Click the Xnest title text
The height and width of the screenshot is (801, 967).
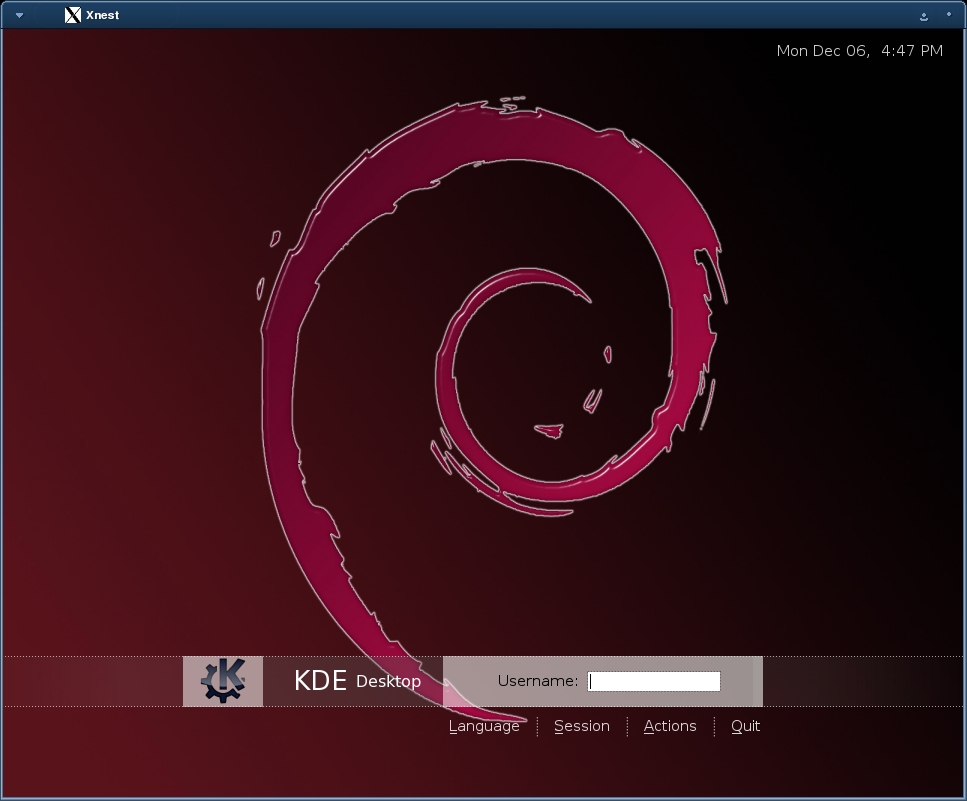pyautogui.click(x=102, y=15)
